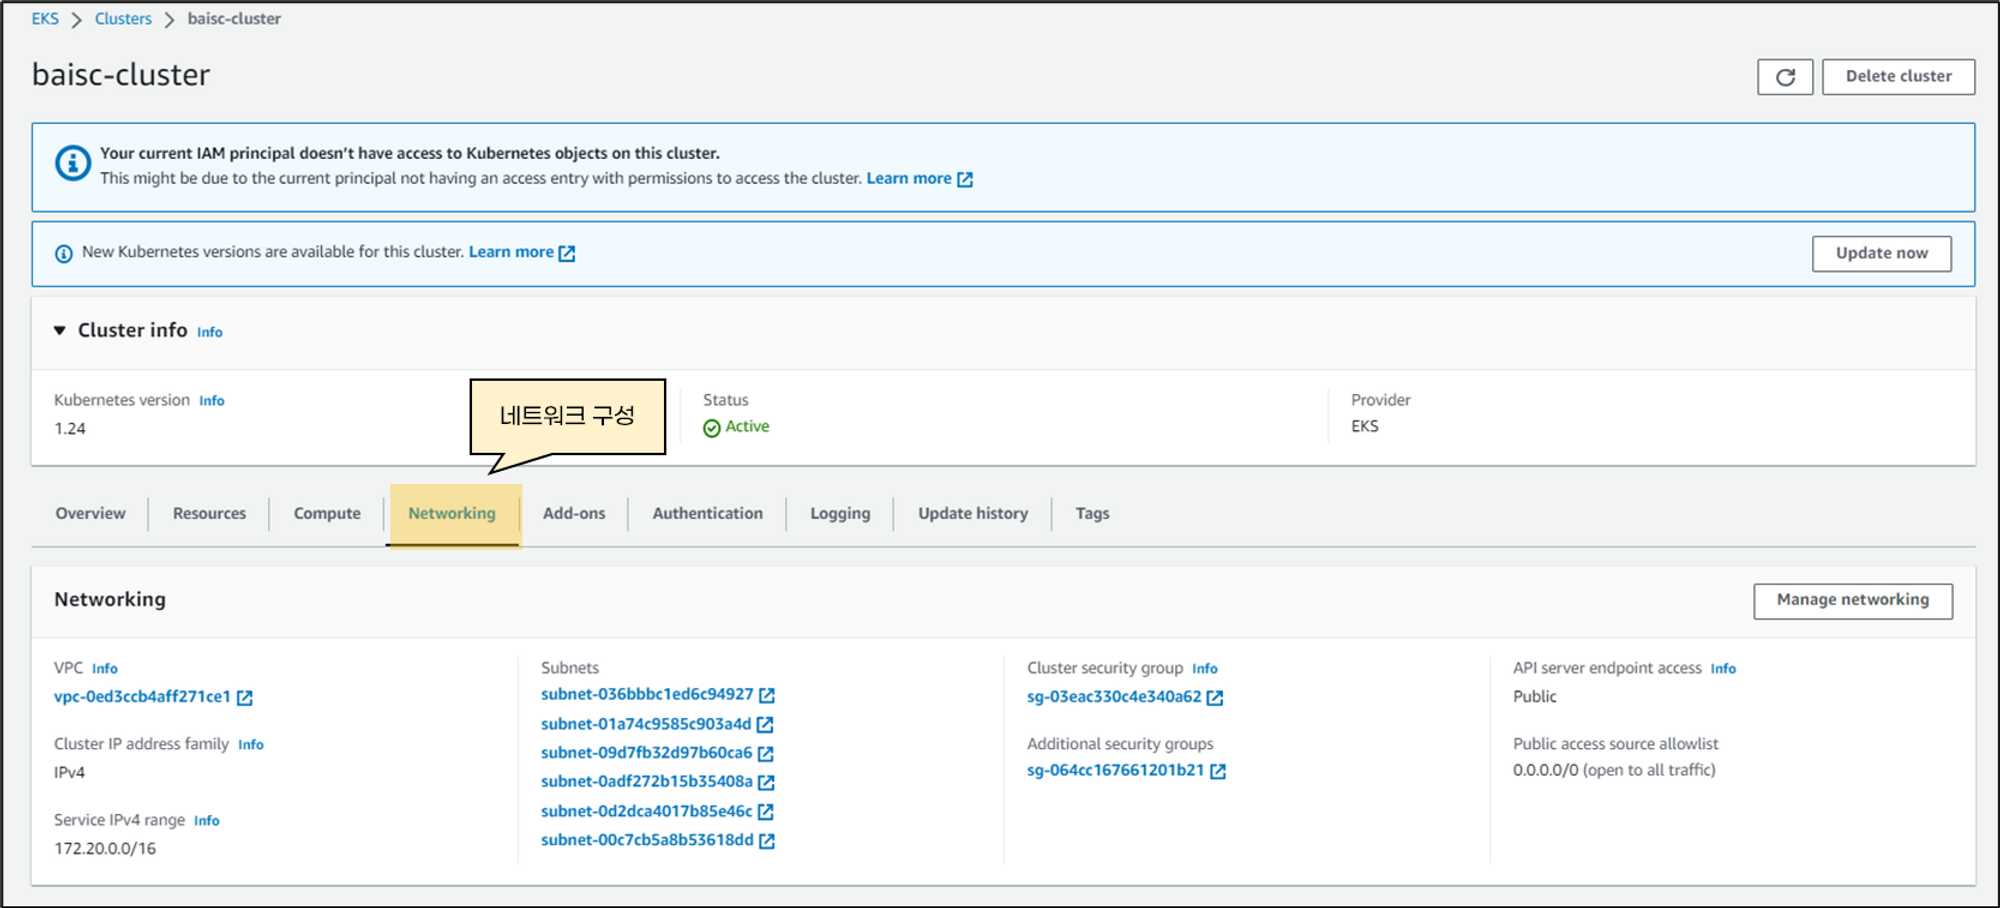Click the Update now button
The image size is (2000, 908).
click(x=1882, y=254)
